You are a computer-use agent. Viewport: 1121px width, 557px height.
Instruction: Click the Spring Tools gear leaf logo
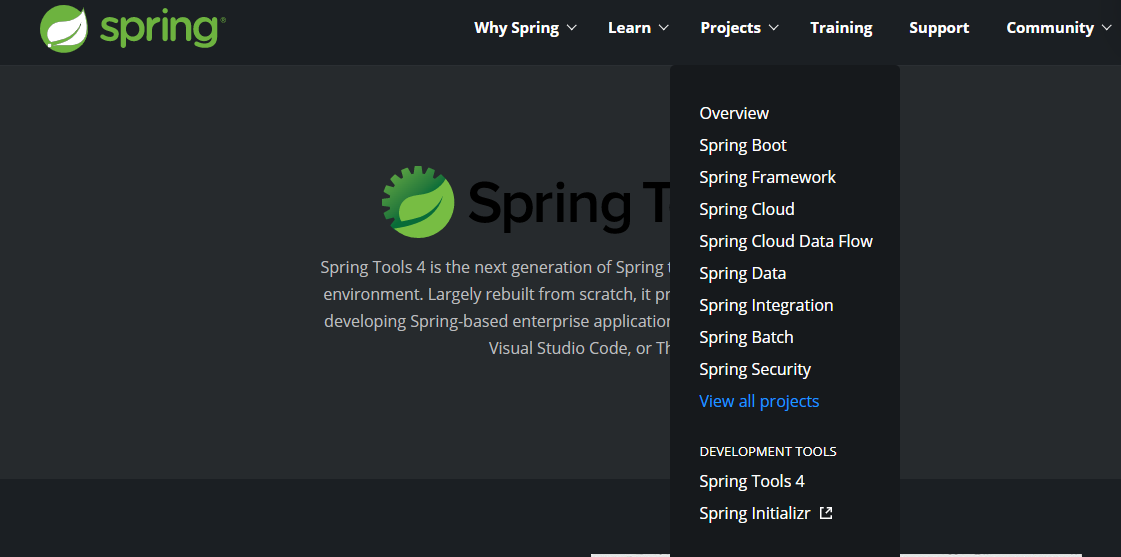[418, 202]
